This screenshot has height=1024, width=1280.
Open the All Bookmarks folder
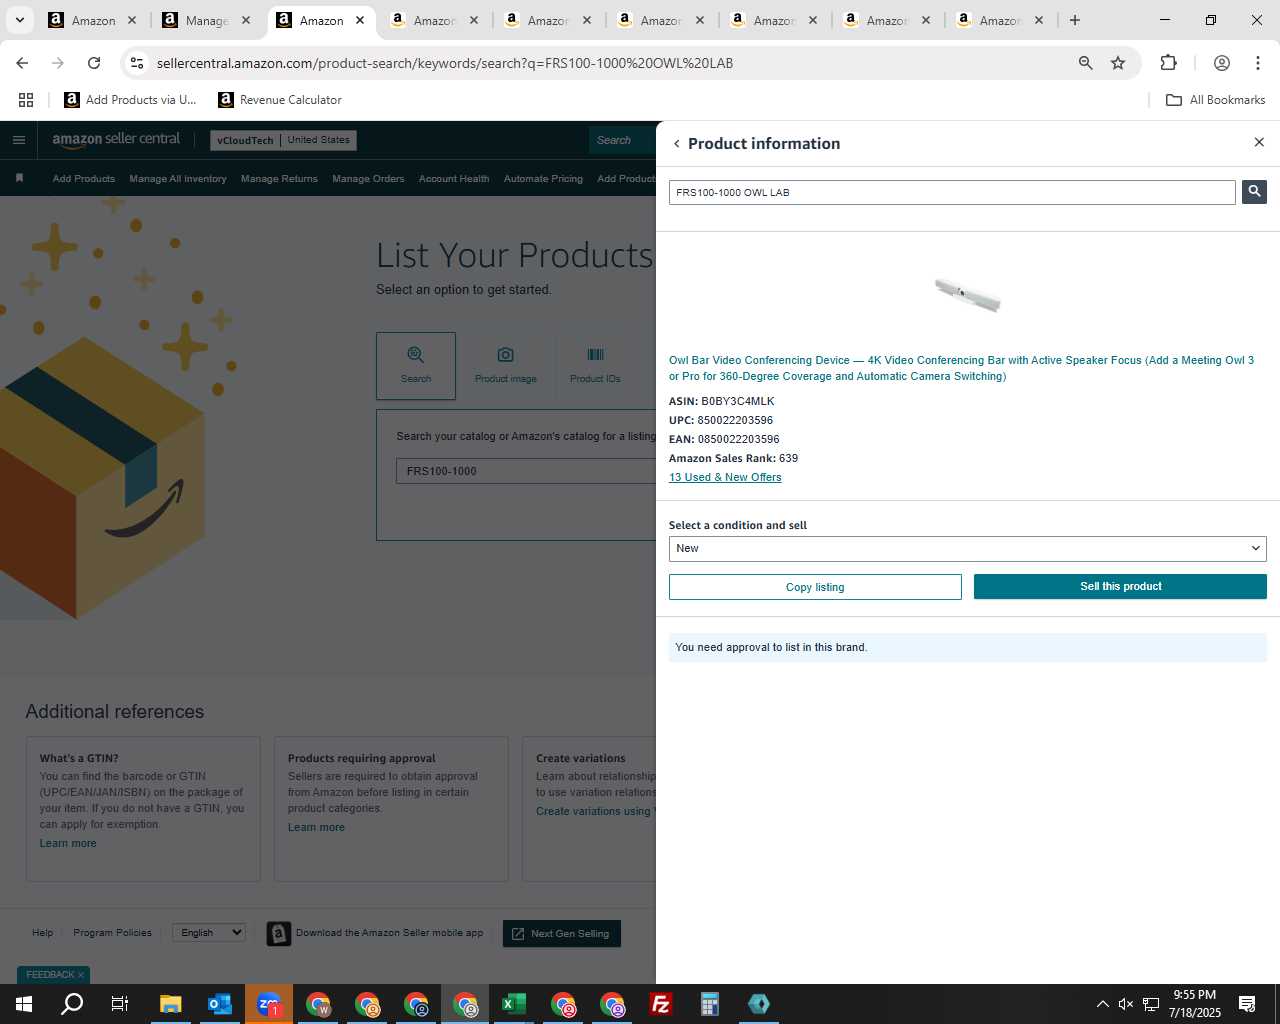[x=1216, y=100]
